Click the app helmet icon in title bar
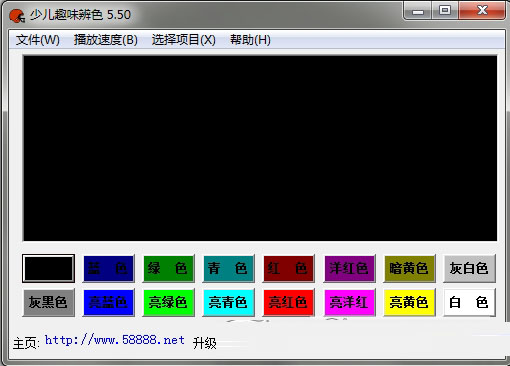 pos(17,15)
